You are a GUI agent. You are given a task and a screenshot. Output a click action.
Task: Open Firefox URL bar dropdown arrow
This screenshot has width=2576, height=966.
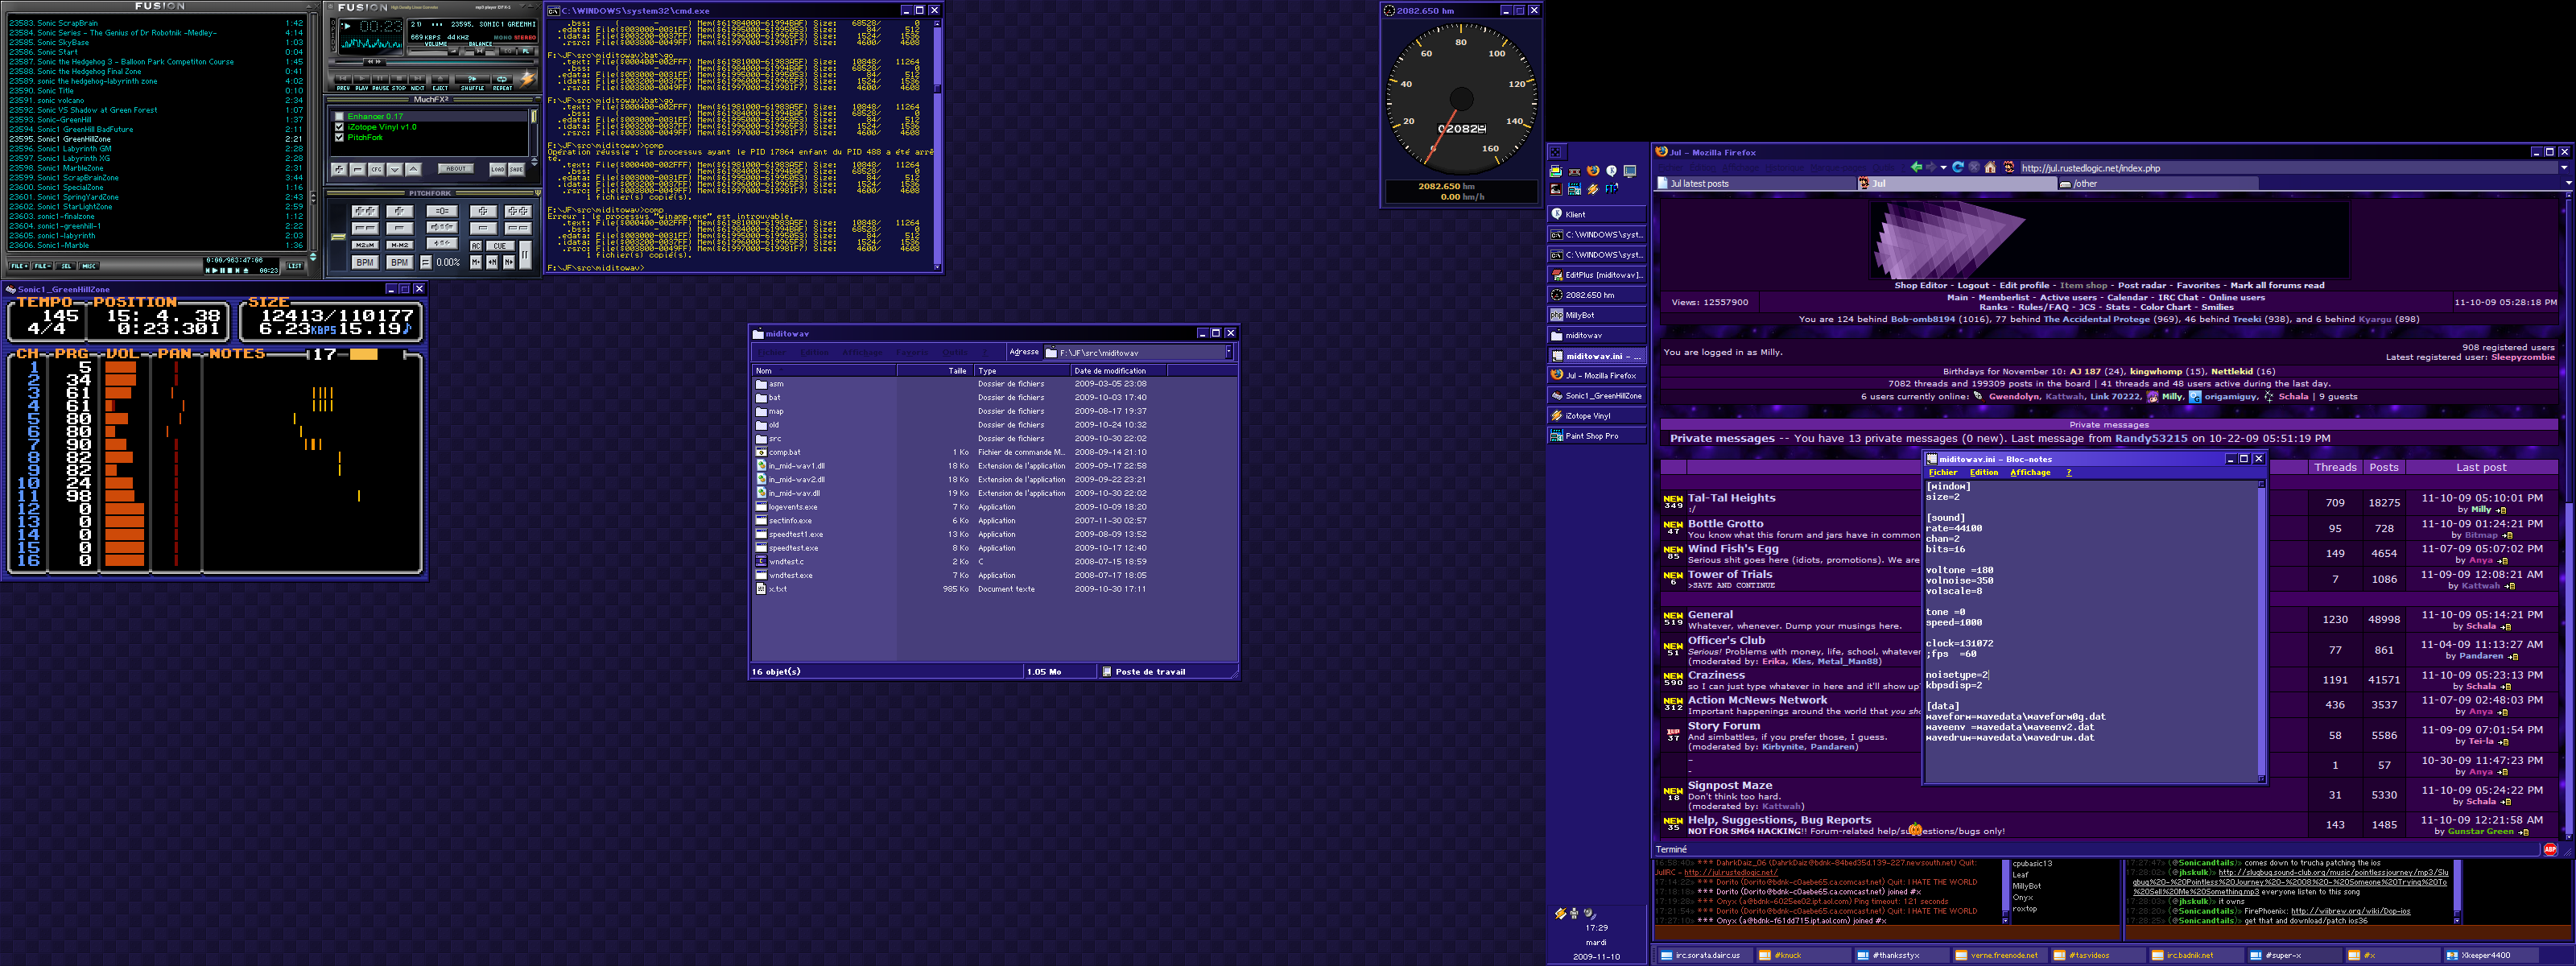(2563, 168)
